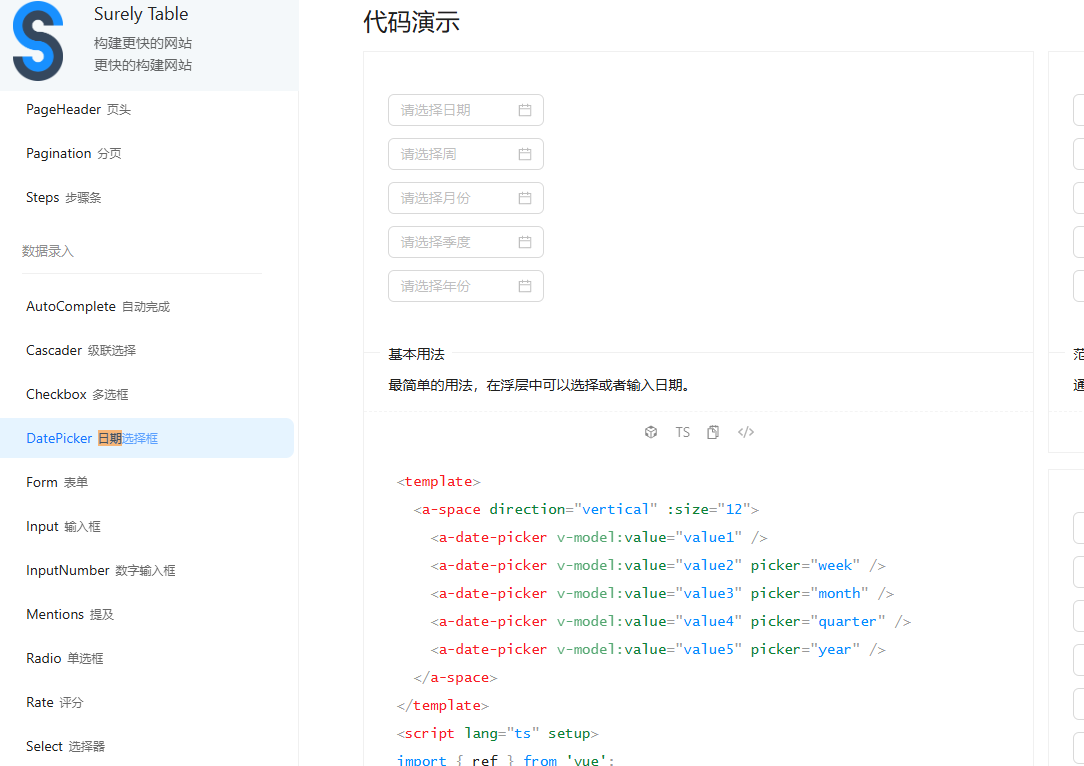Go to Checkbox 多选框 in the sidebar
The image size is (1084, 766).
point(77,394)
